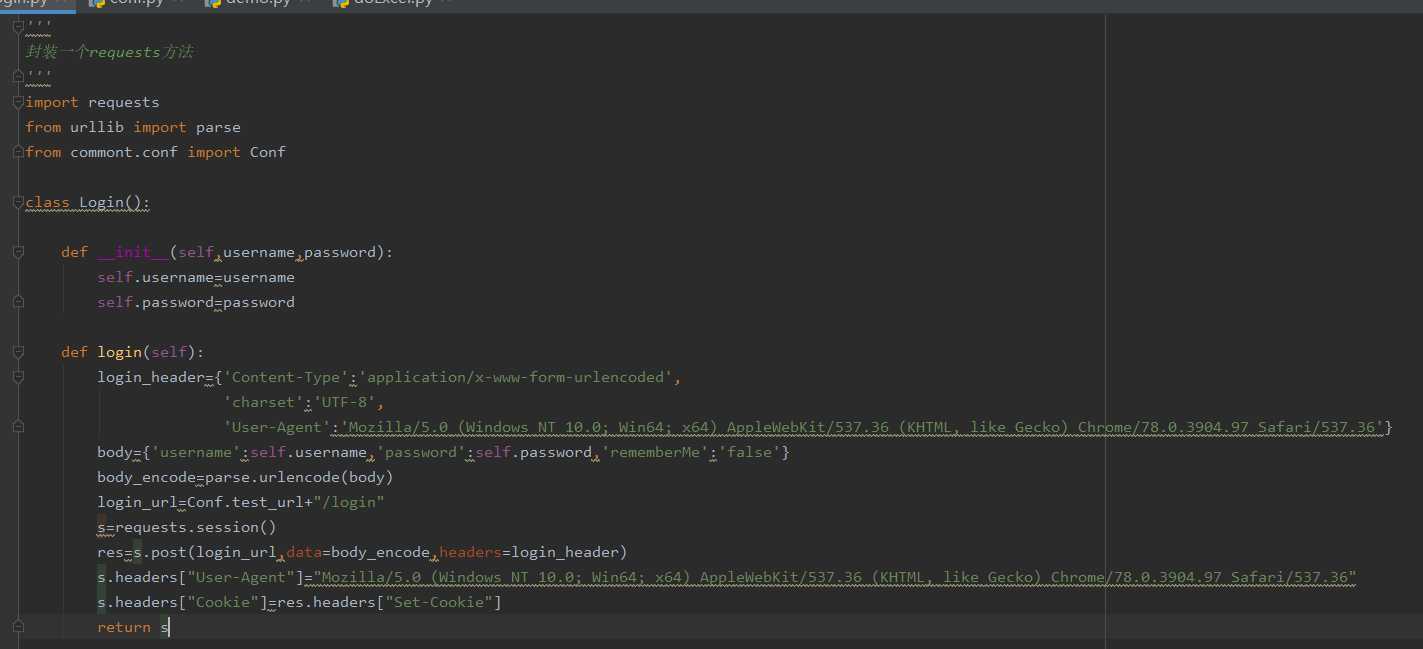Place cursor in the Chinese docstring comment
The width and height of the screenshot is (1423, 649).
coord(109,52)
